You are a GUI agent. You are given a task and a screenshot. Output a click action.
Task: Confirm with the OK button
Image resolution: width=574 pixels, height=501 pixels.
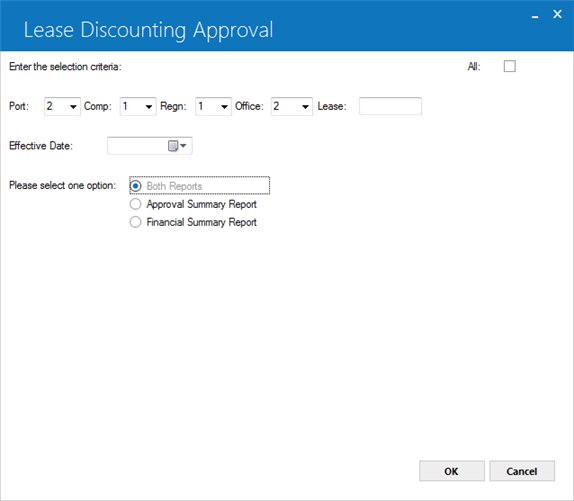click(x=452, y=471)
